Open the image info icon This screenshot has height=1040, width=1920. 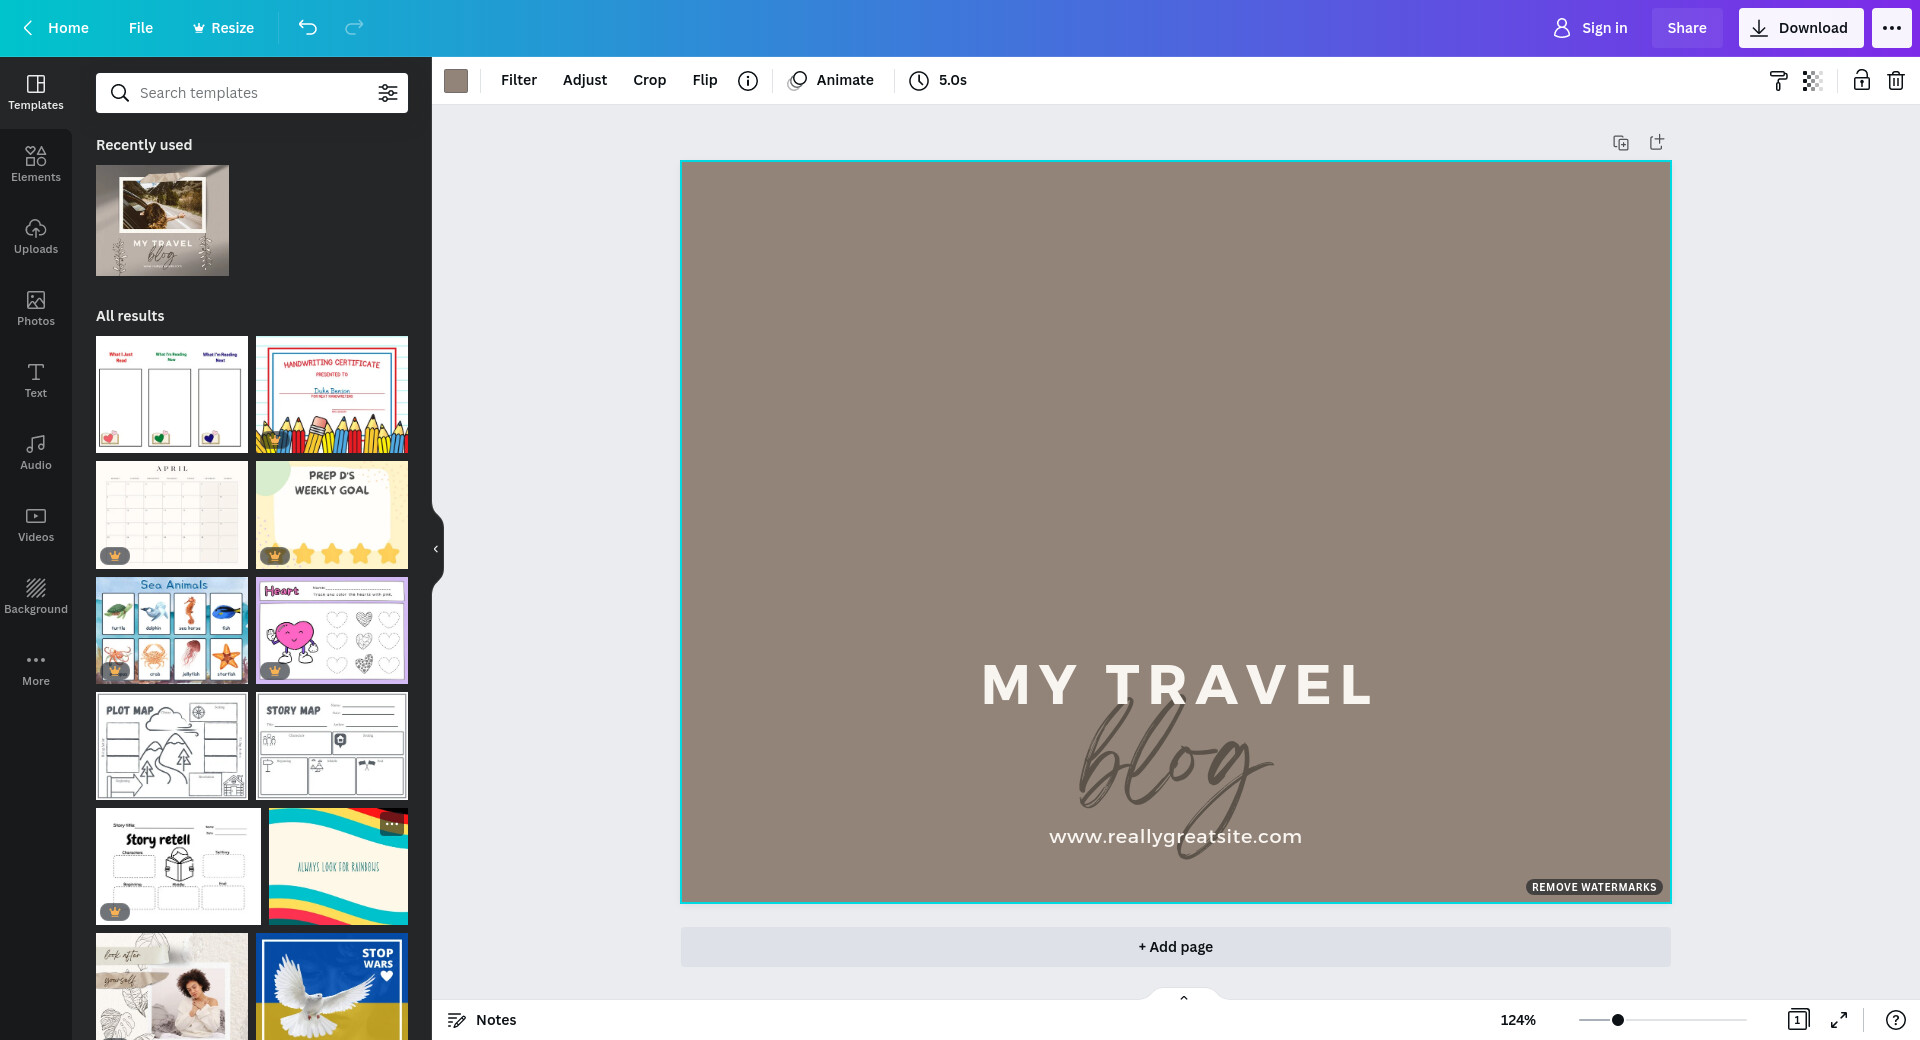pos(747,81)
